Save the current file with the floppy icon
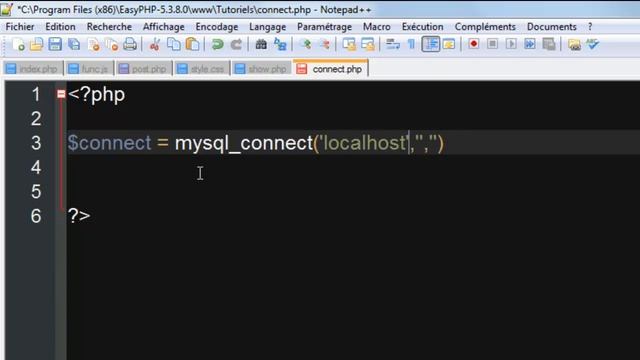This screenshot has width=640, height=360. point(55,44)
